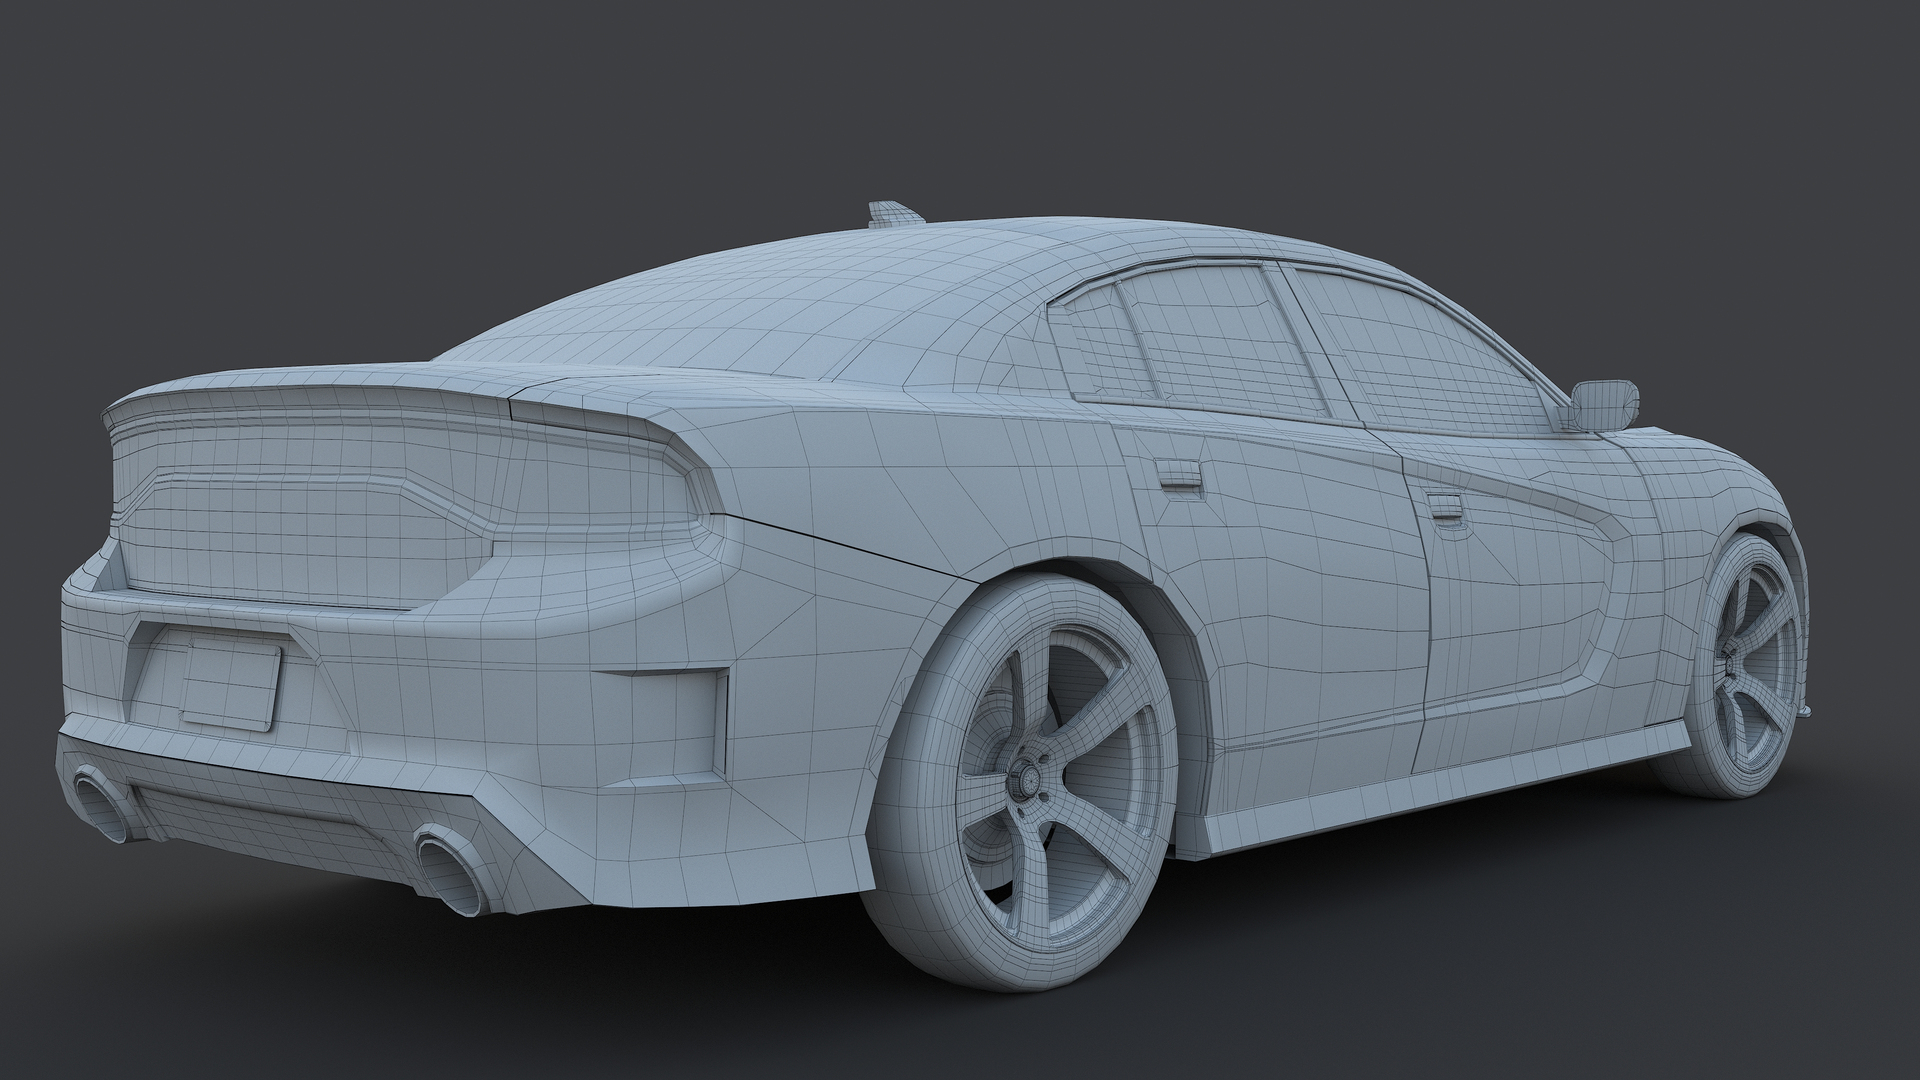
Task: Click the rear quarter window glass
Action: point(1106,343)
